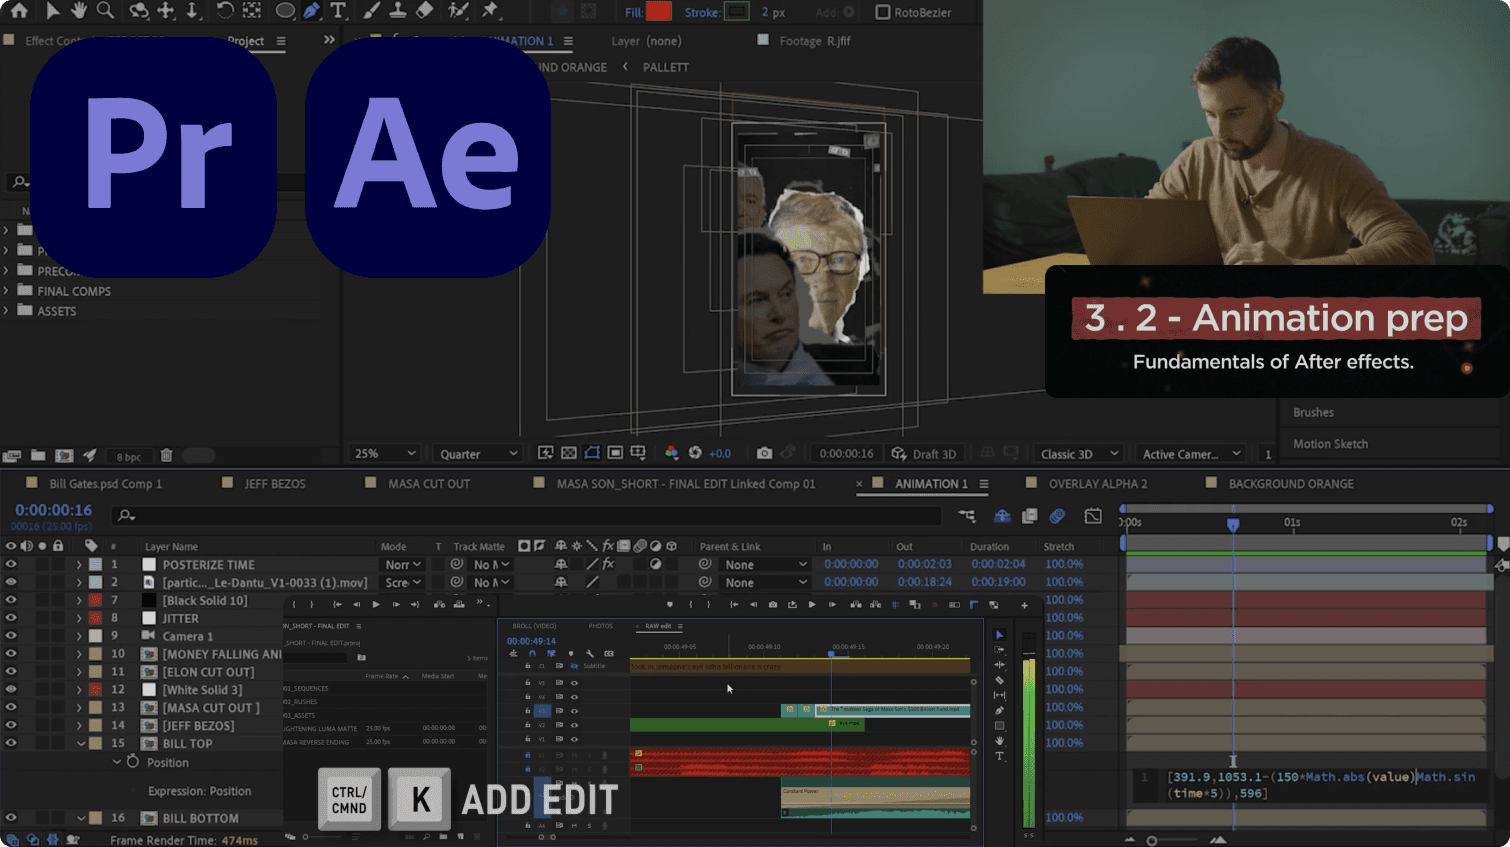Click the motion blur enable icon
Screen dimensions: 1510x847
[1057, 516]
